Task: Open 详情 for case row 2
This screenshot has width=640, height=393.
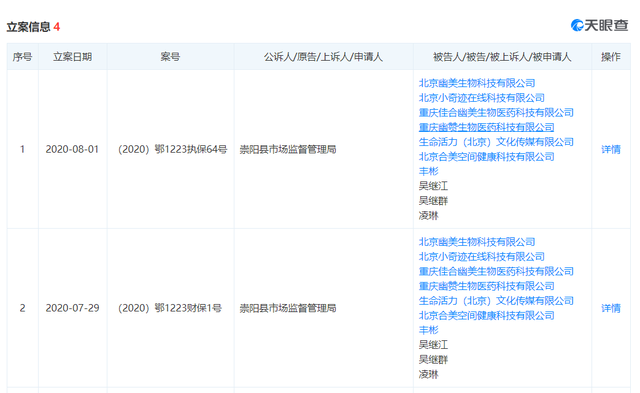Action: pos(611,308)
